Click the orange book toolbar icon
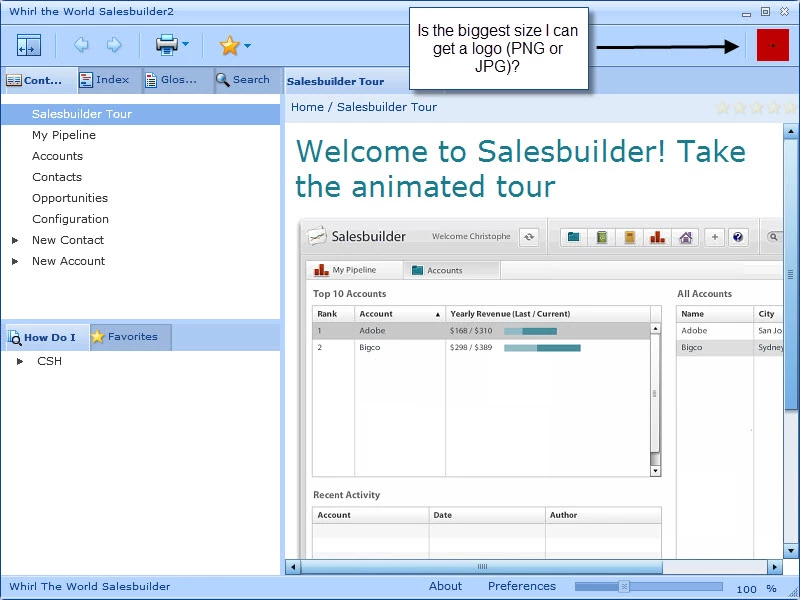800x600 pixels. [x=630, y=237]
